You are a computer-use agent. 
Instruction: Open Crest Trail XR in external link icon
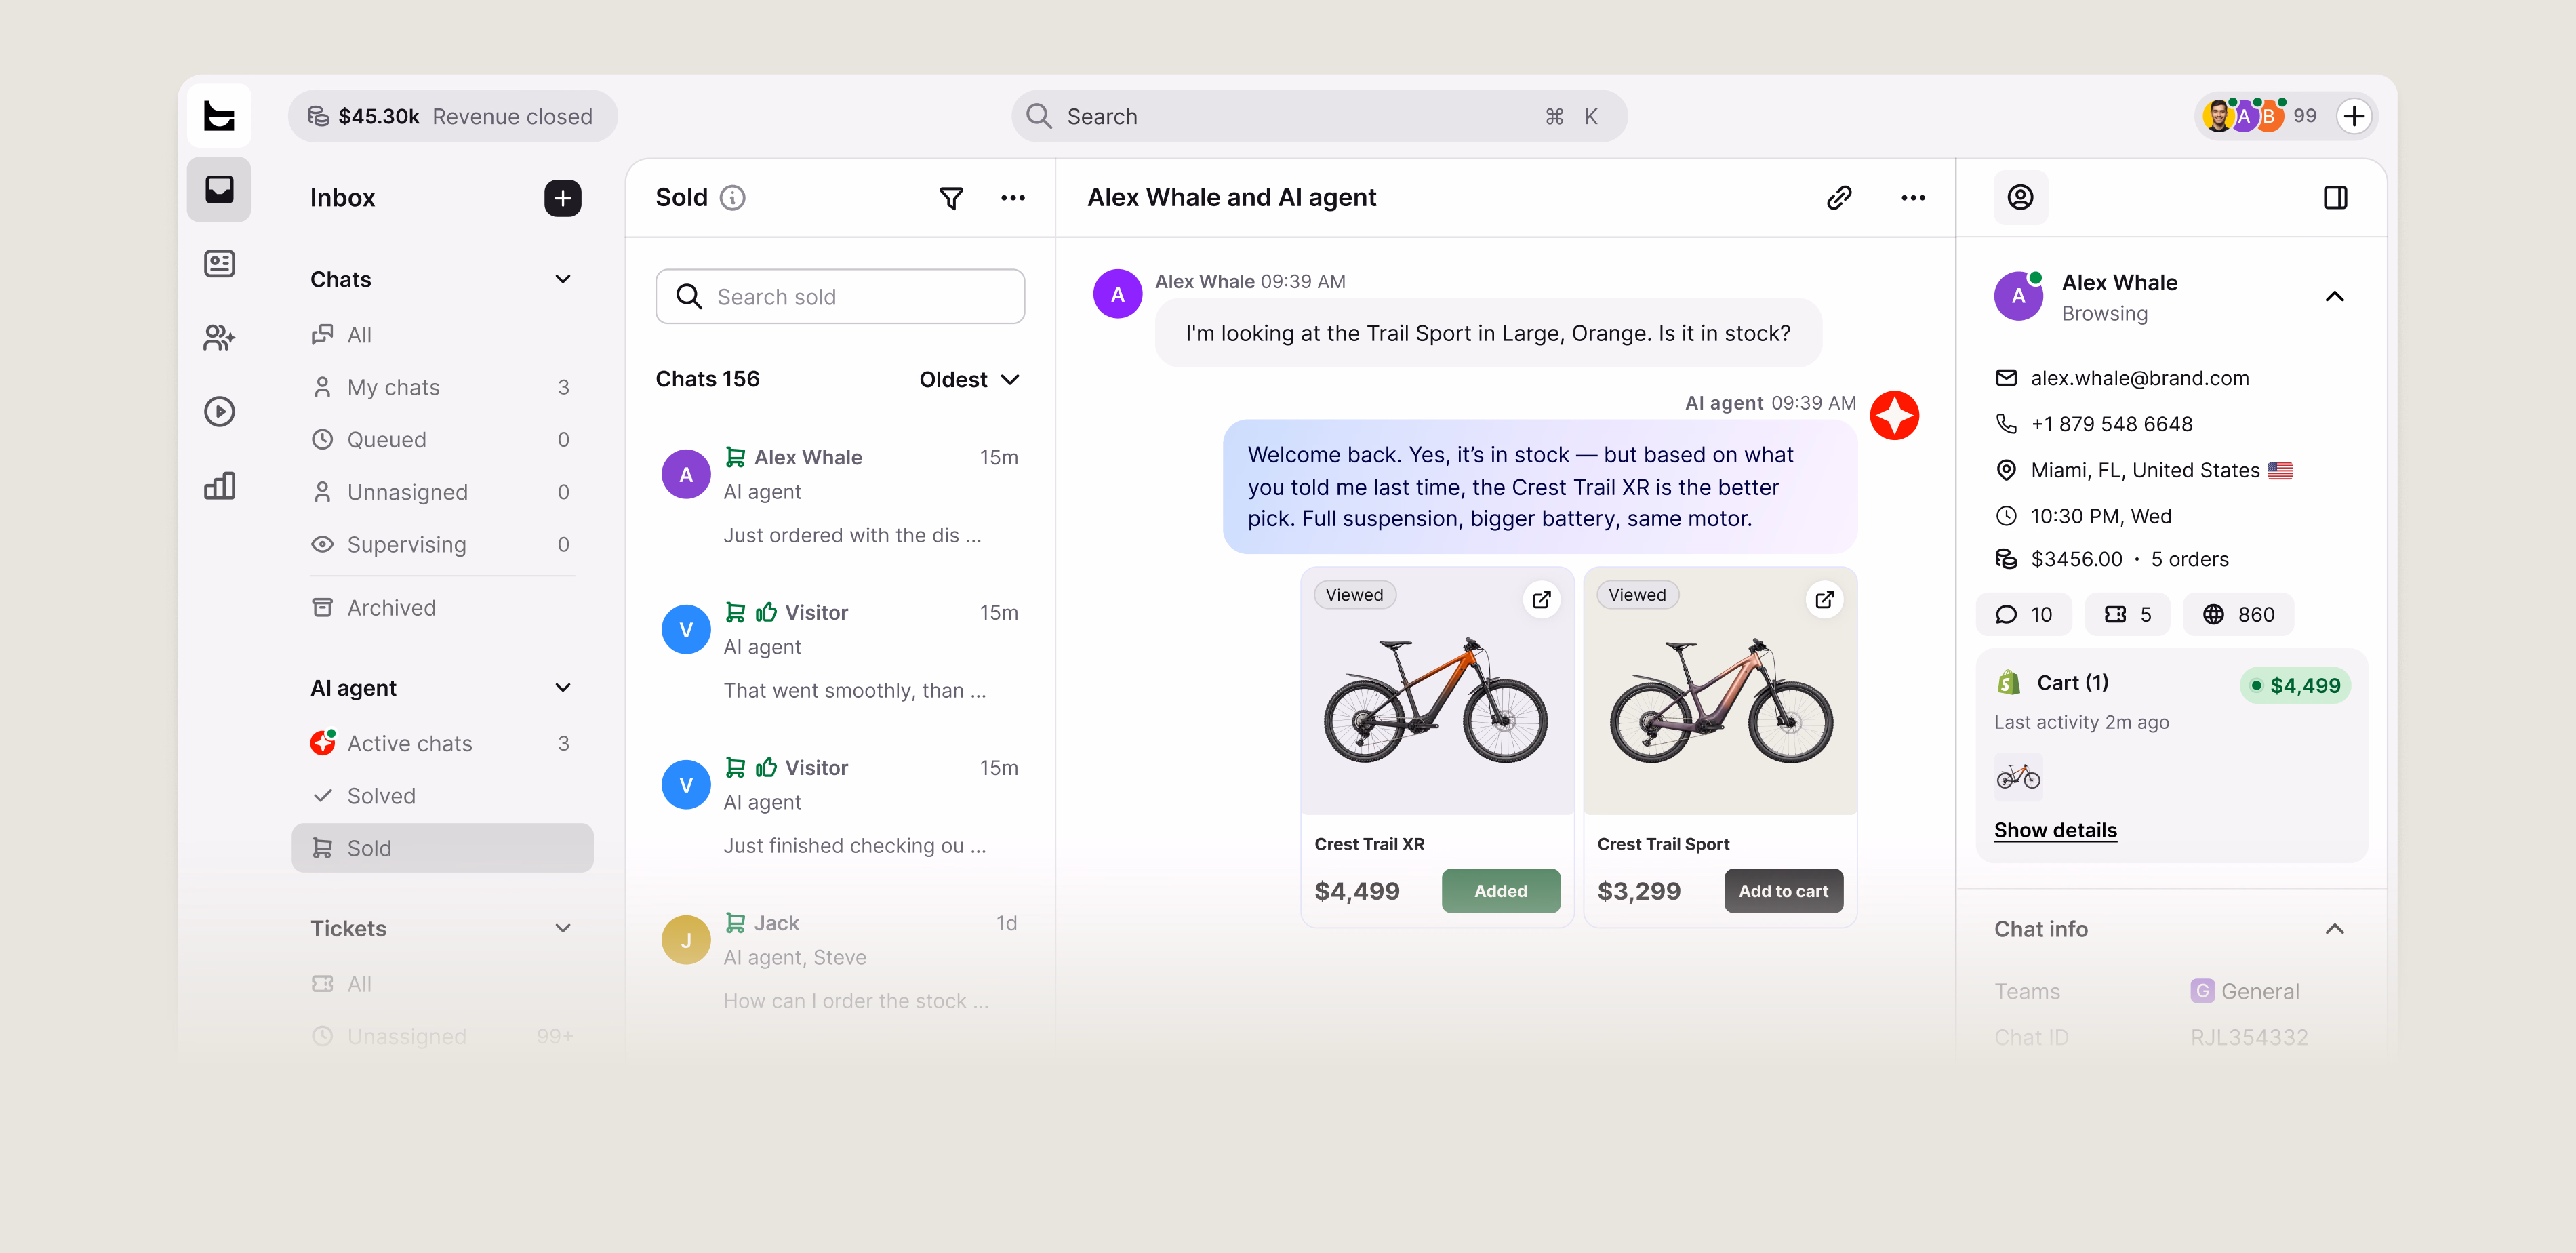[1541, 599]
